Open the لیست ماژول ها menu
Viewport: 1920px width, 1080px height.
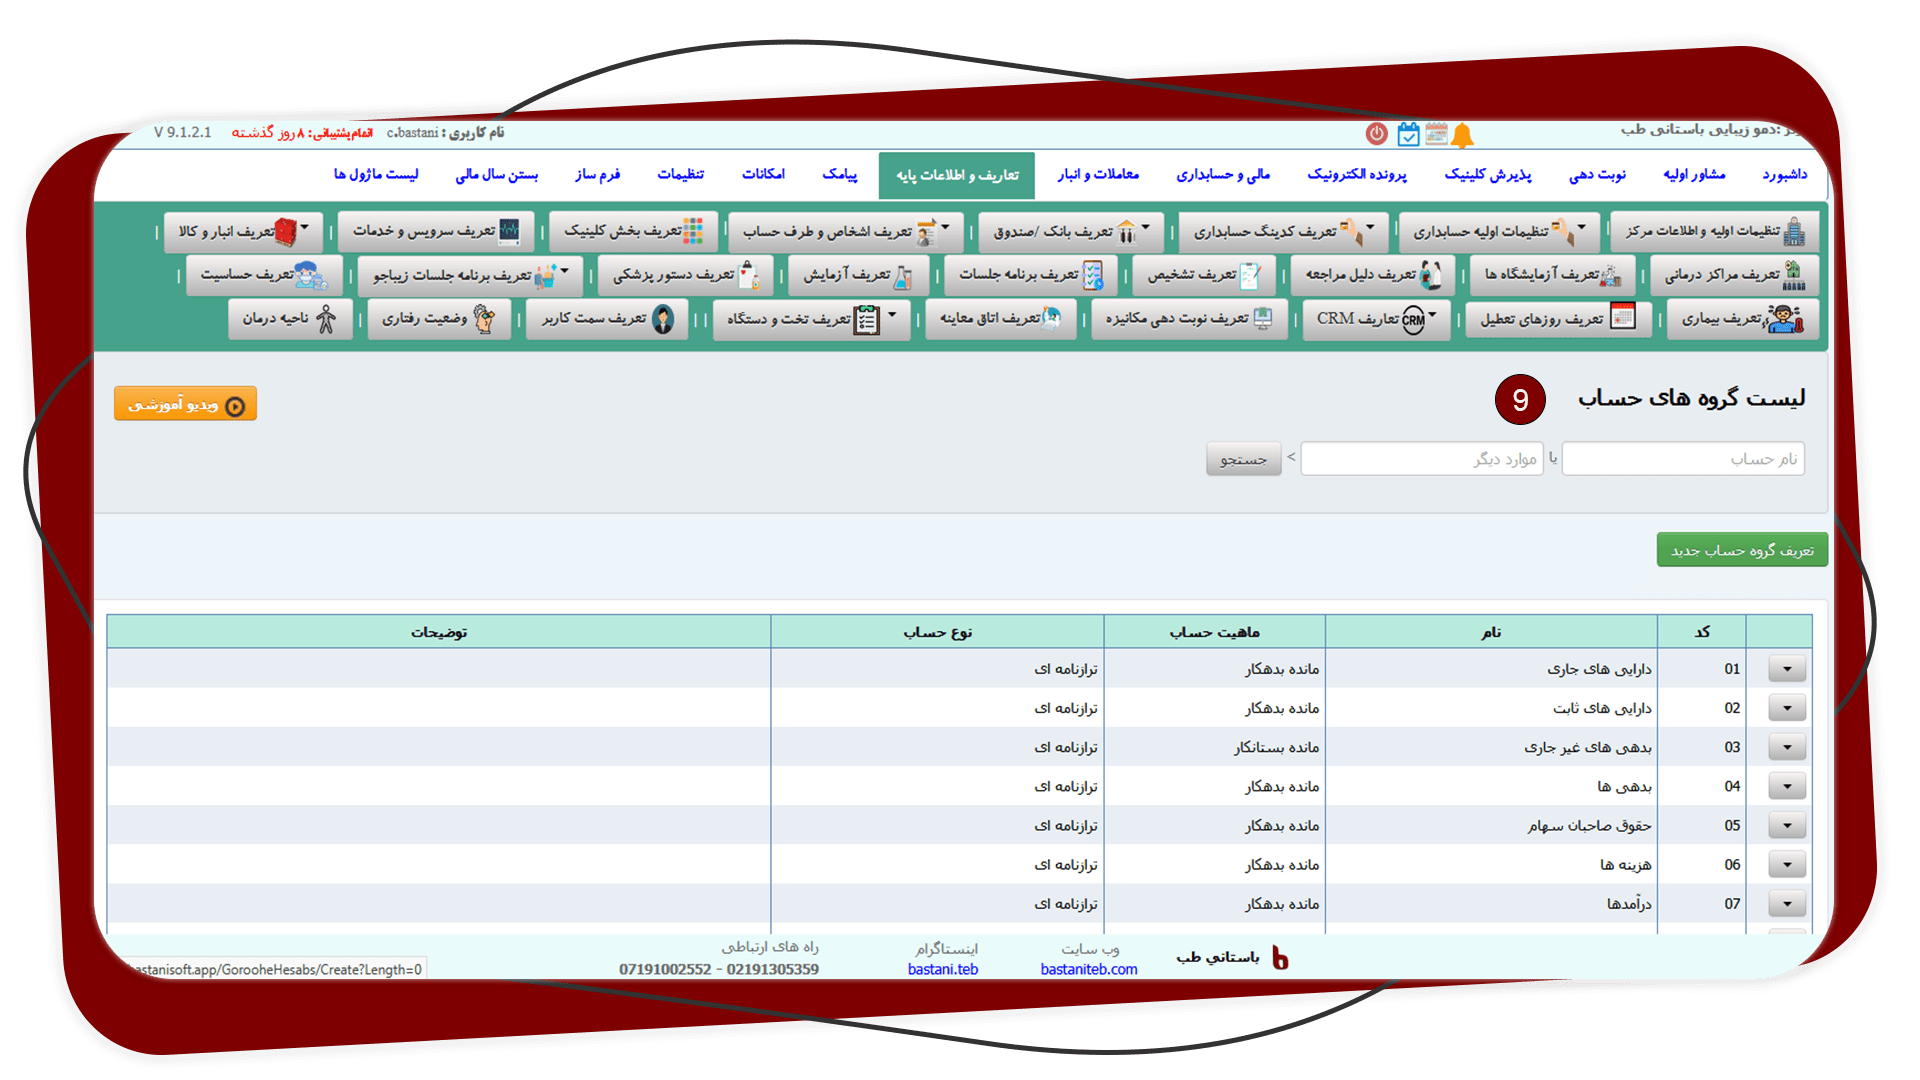(376, 175)
